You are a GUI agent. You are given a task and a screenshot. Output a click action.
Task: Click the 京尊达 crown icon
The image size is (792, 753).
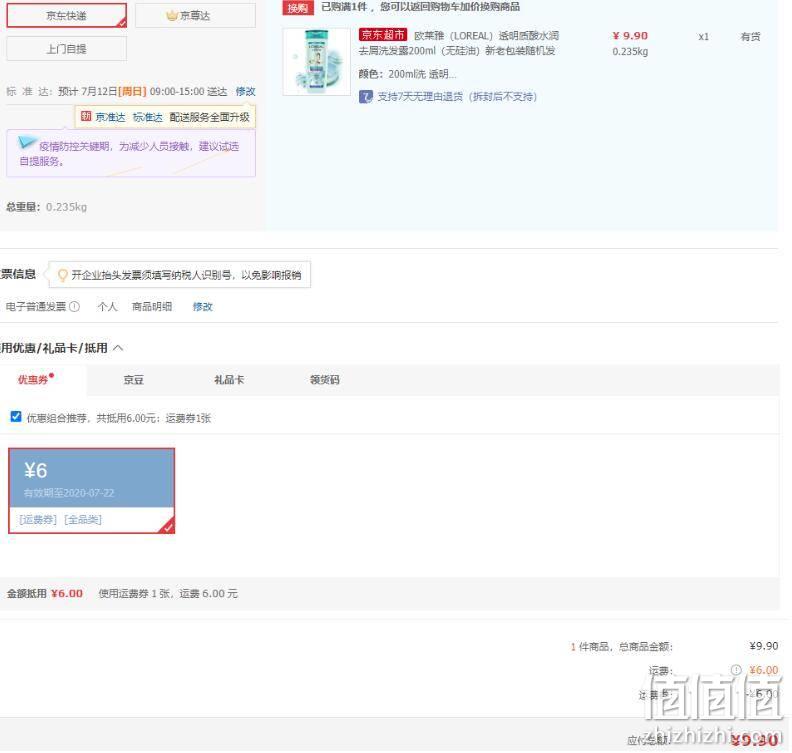tap(172, 16)
